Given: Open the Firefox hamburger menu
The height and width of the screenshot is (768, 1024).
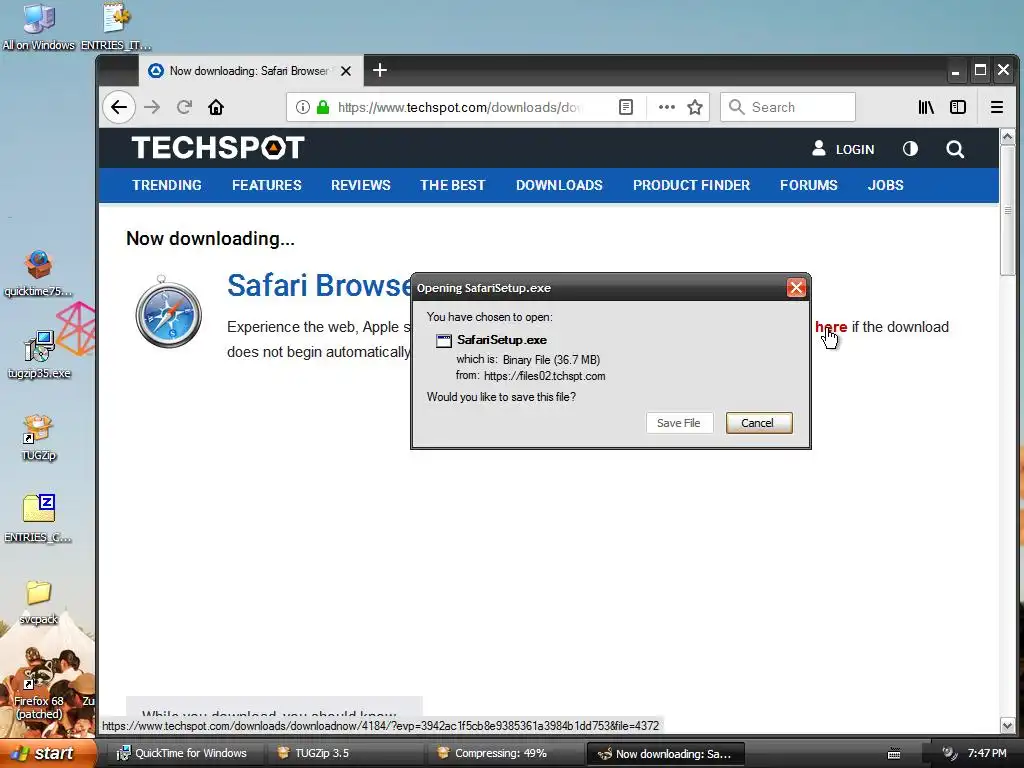Looking at the screenshot, I should [997, 107].
